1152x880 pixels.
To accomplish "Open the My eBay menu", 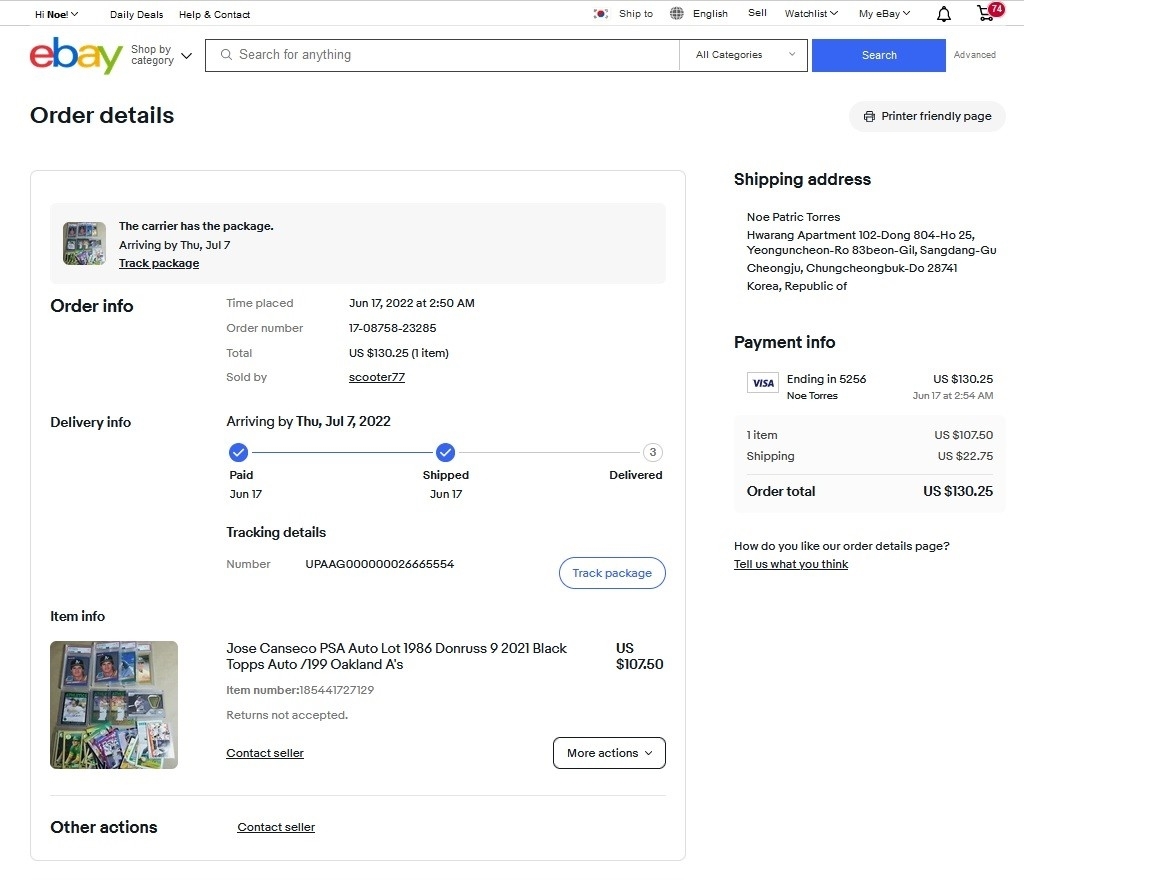I will (x=884, y=13).
